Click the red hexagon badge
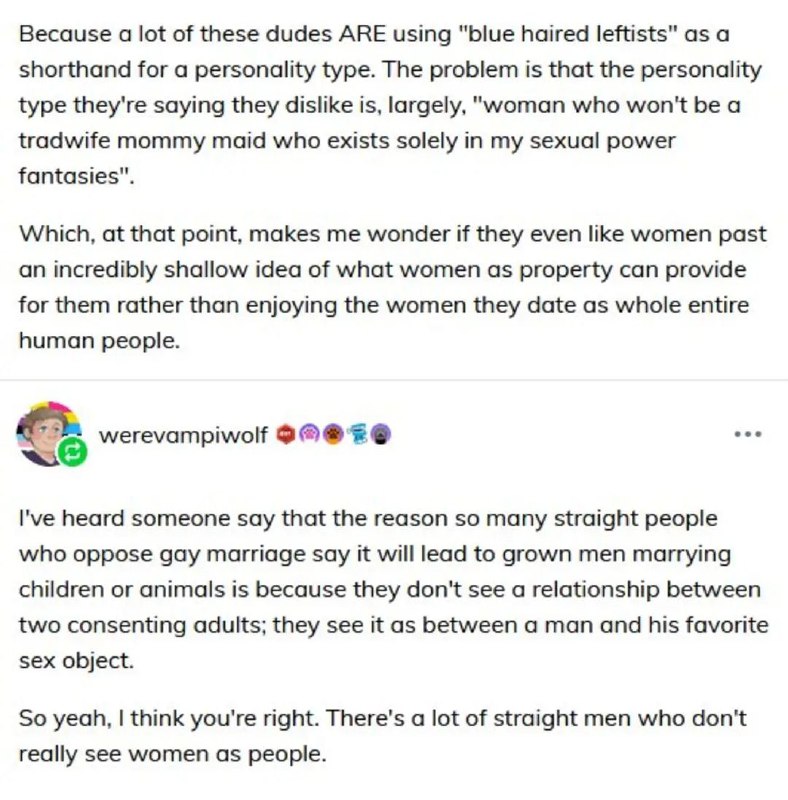788x800 pixels. [x=286, y=434]
